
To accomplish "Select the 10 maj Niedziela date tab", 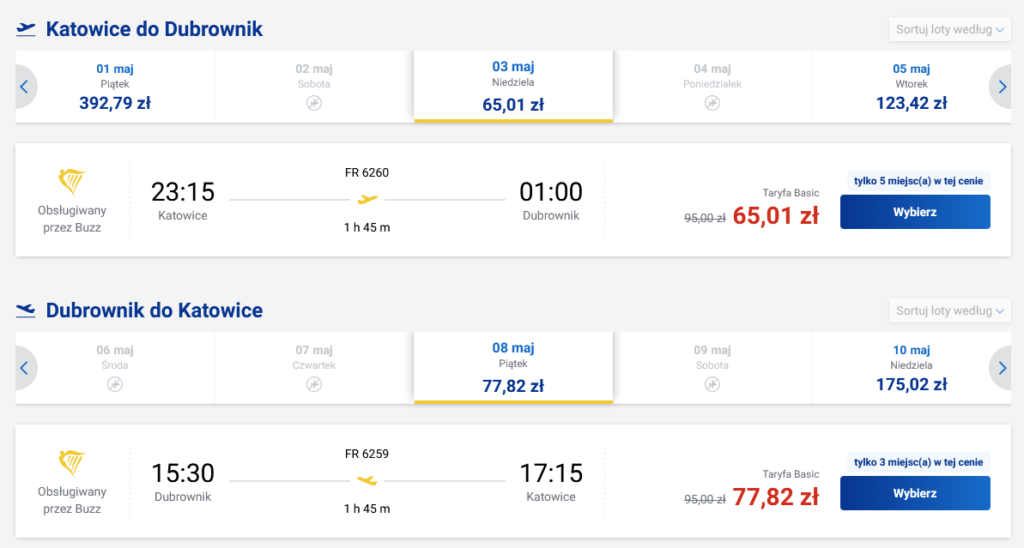I will tap(911, 367).
